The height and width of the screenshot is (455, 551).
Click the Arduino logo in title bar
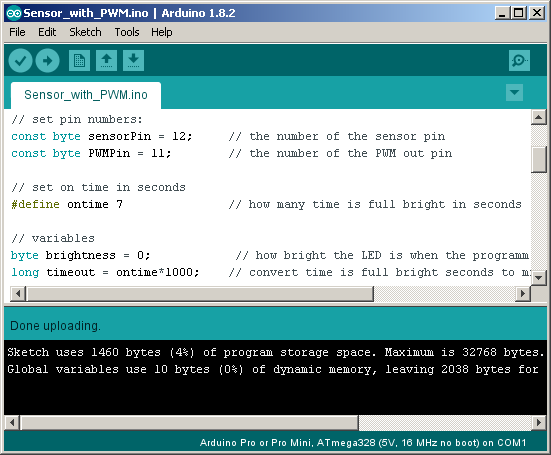14,13
